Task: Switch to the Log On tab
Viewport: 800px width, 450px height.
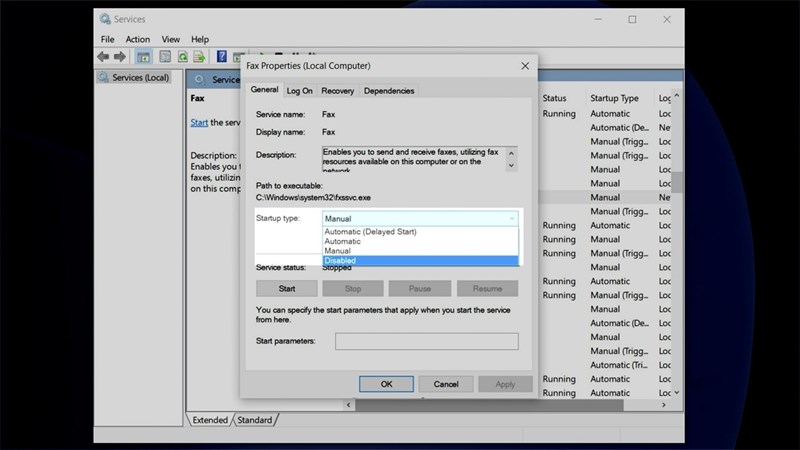Action: (299, 91)
